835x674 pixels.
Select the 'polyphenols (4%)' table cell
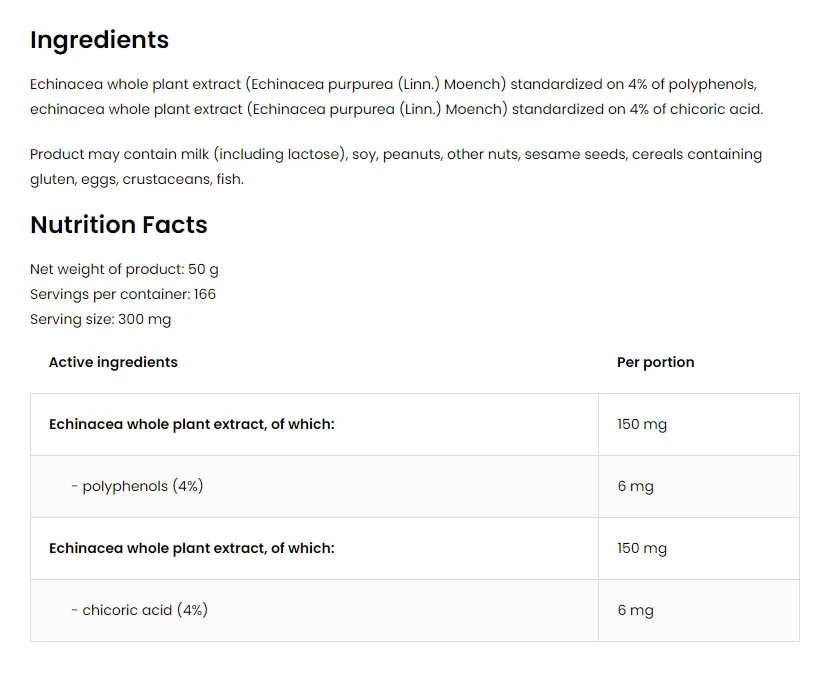click(137, 486)
